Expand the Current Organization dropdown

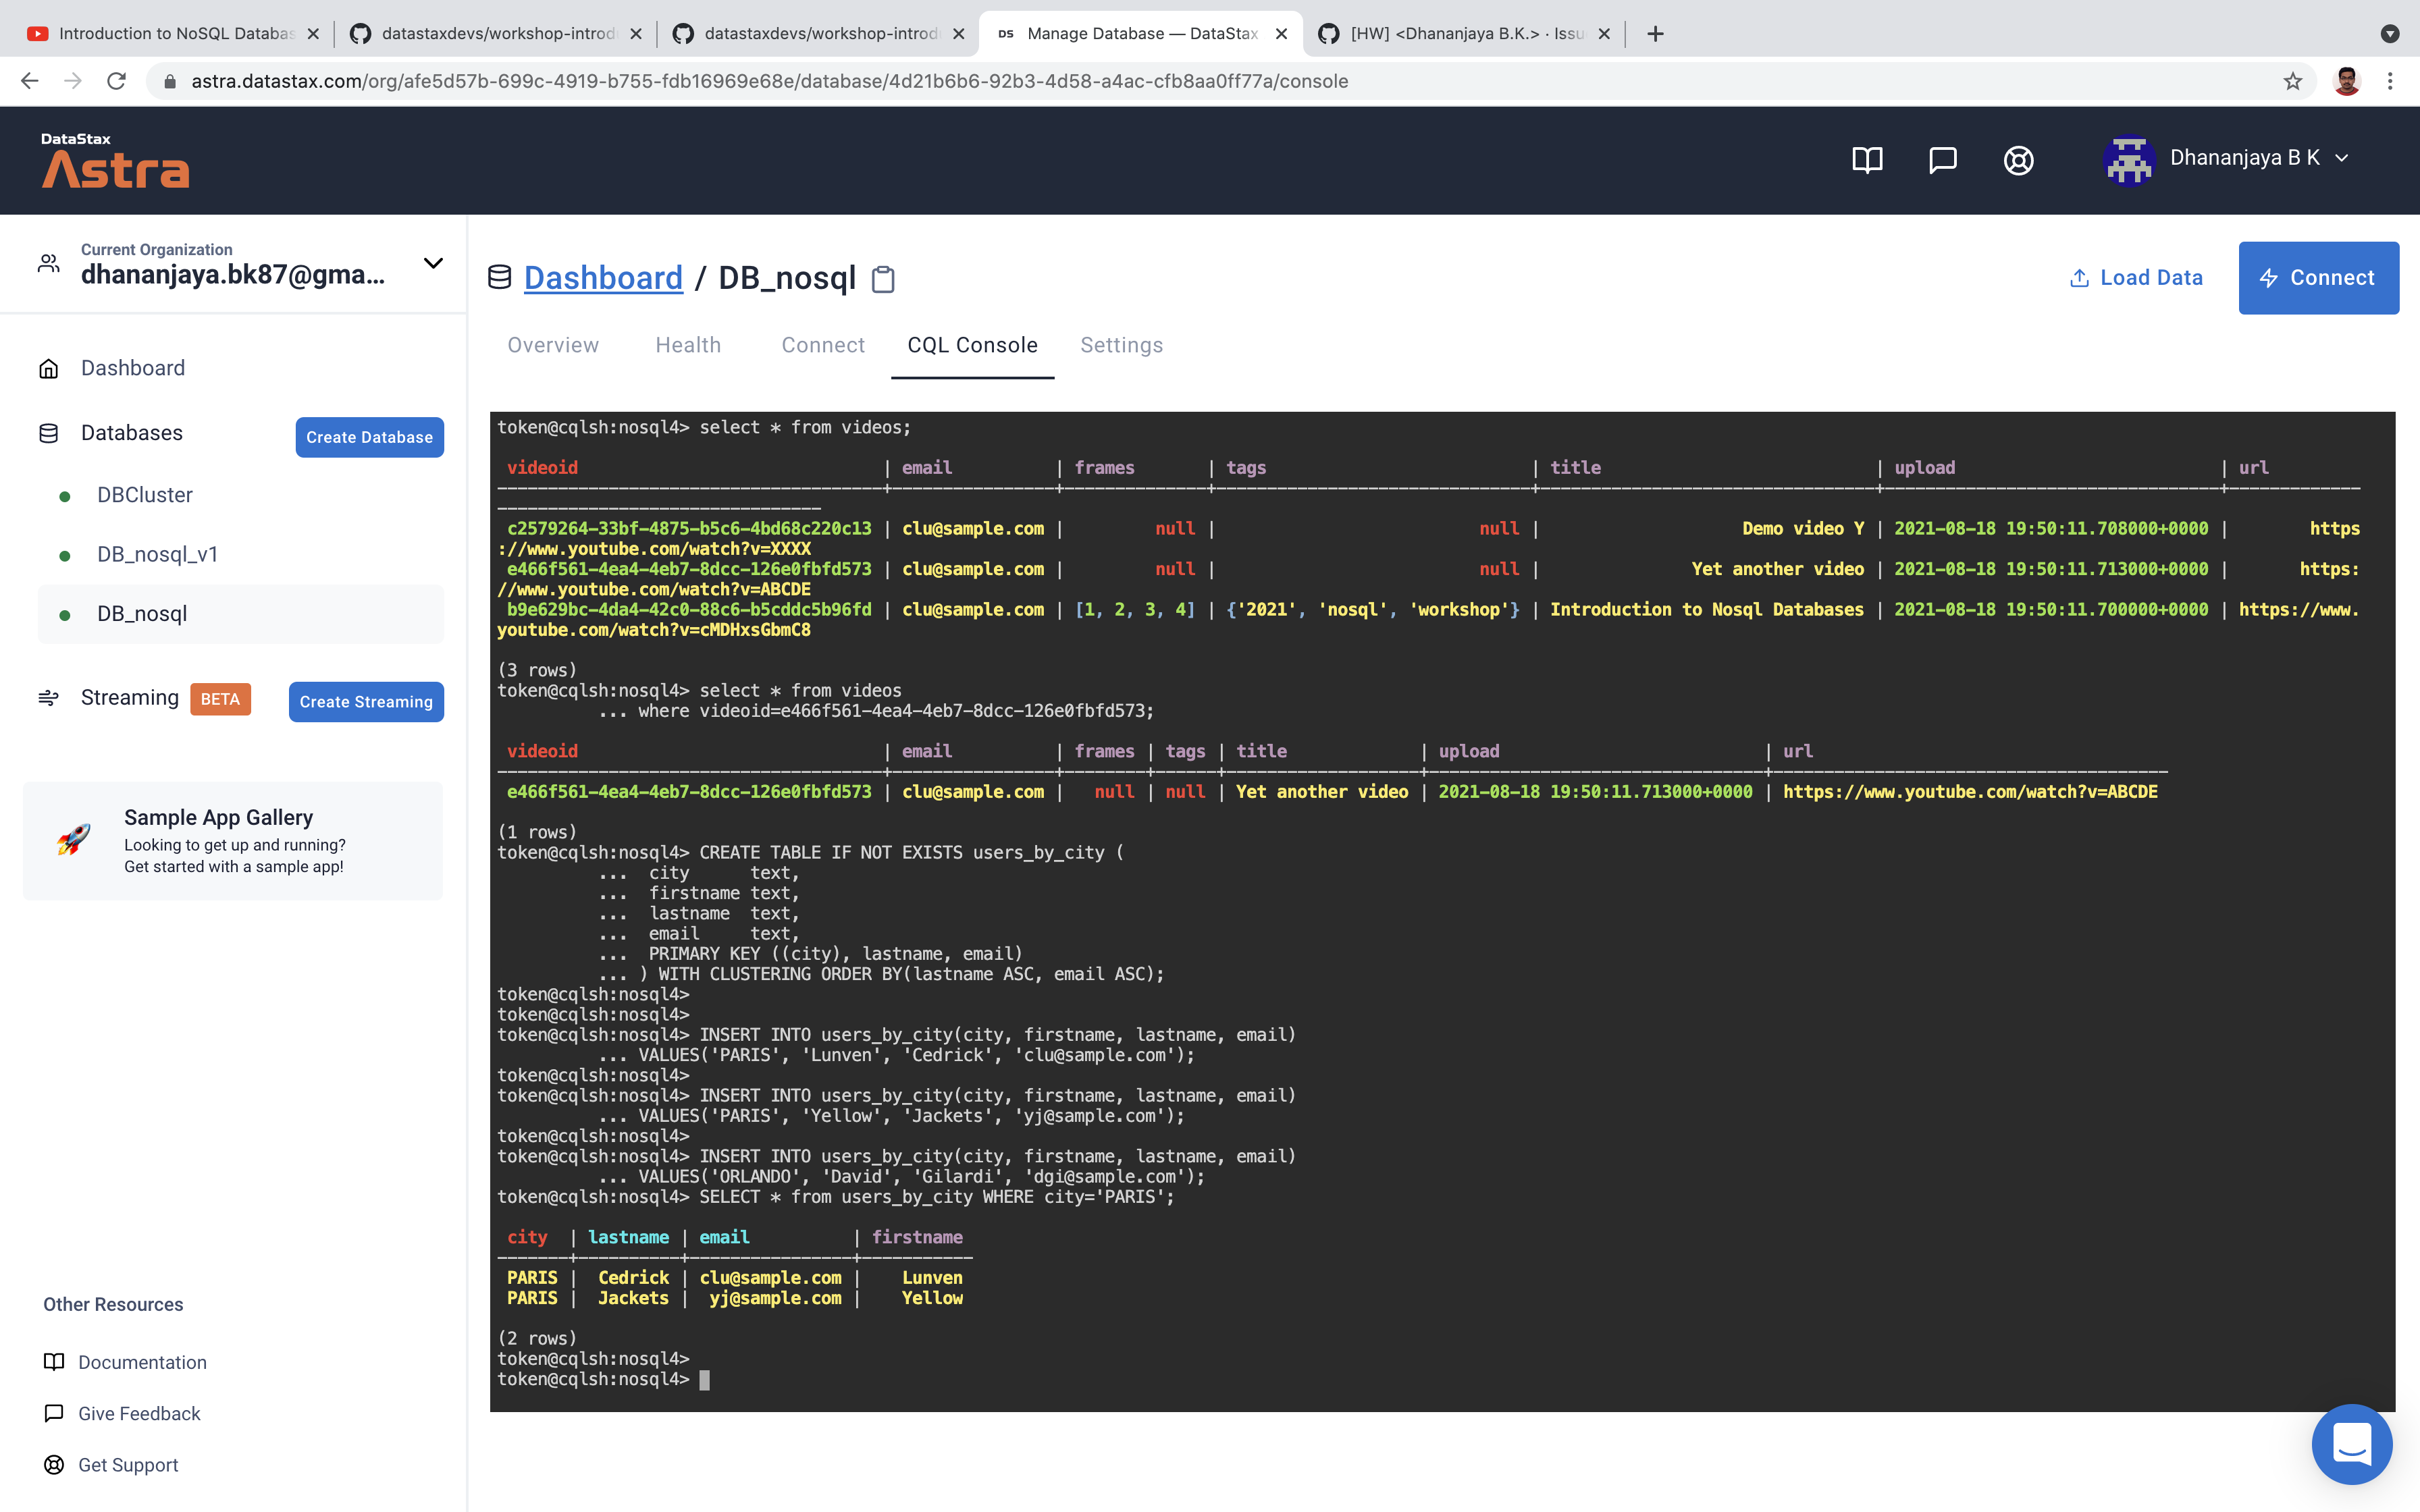pos(433,262)
